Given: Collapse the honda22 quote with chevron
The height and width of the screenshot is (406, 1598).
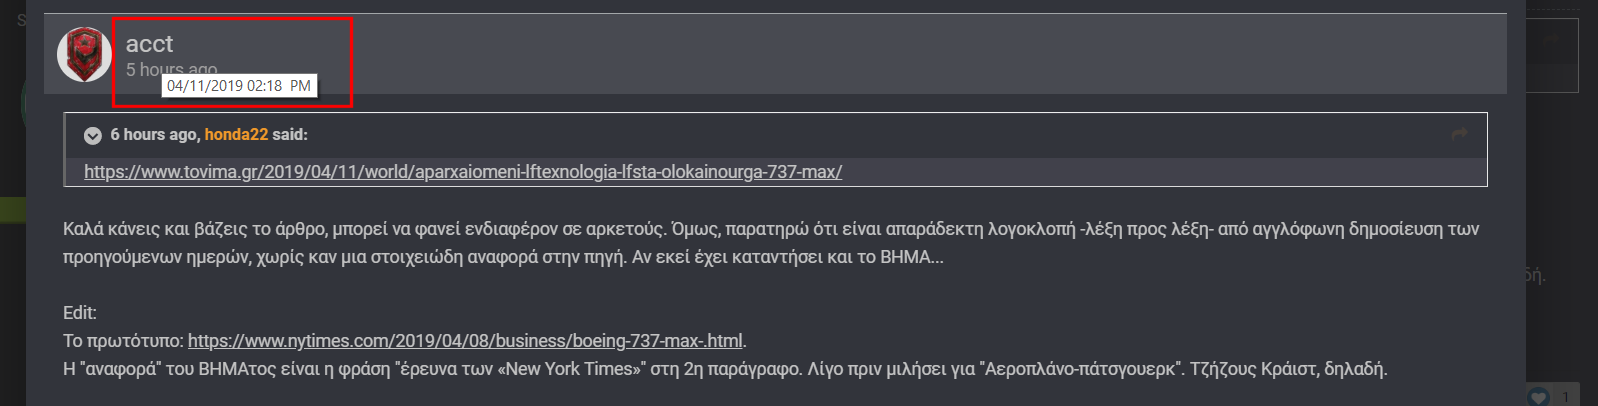Looking at the screenshot, I should point(93,135).
